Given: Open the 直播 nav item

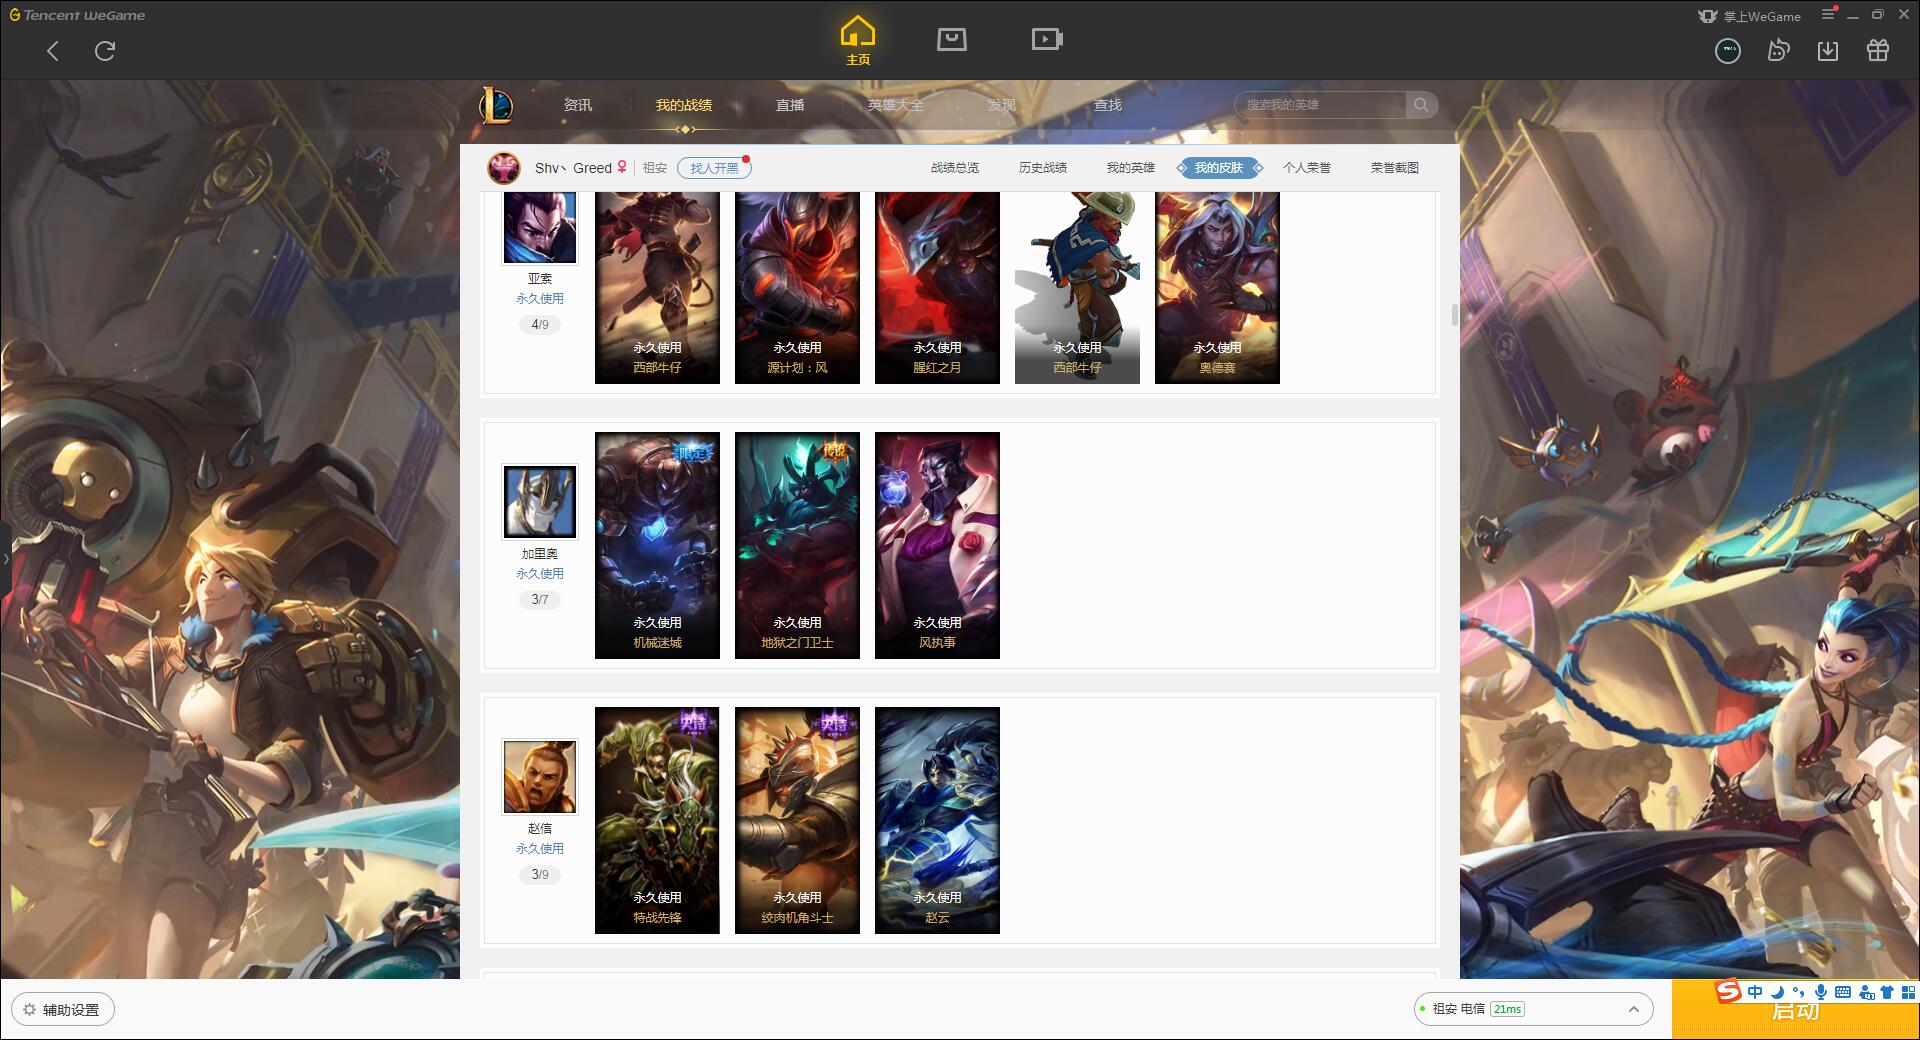Looking at the screenshot, I should [790, 105].
